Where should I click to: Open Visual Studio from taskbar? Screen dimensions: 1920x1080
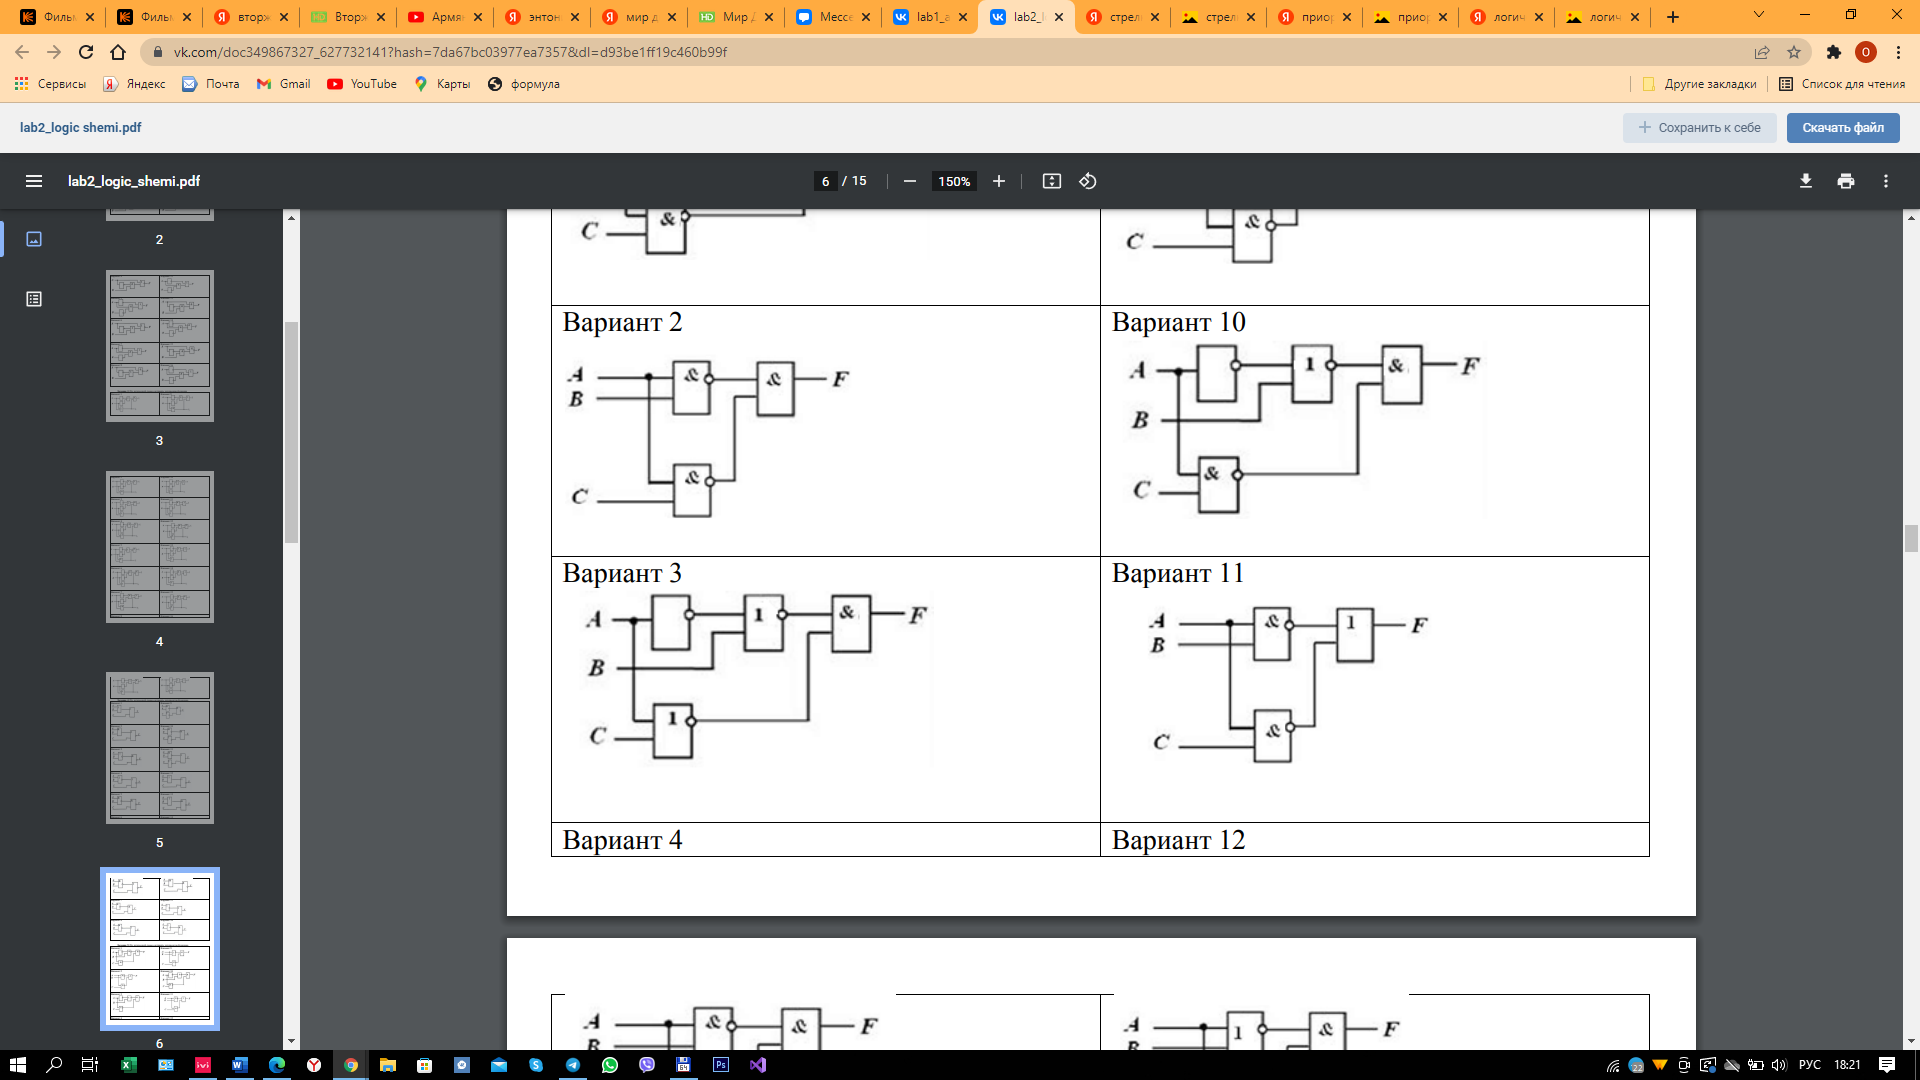click(x=757, y=1065)
